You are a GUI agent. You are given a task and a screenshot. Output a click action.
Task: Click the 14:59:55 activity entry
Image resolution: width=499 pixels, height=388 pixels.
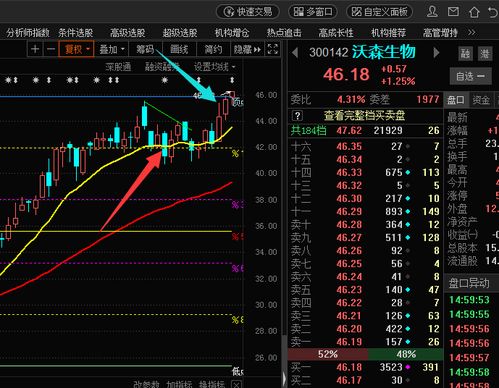tap(469, 314)
